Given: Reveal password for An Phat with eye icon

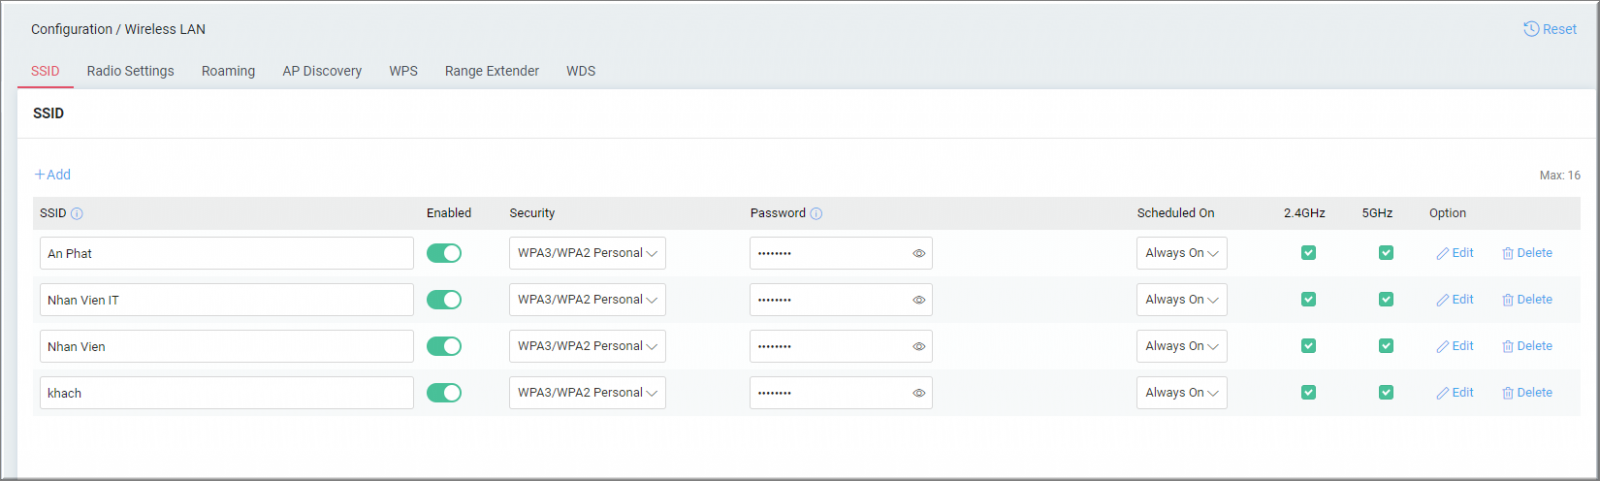Looking at the screenshot, I should coord(918,253).
